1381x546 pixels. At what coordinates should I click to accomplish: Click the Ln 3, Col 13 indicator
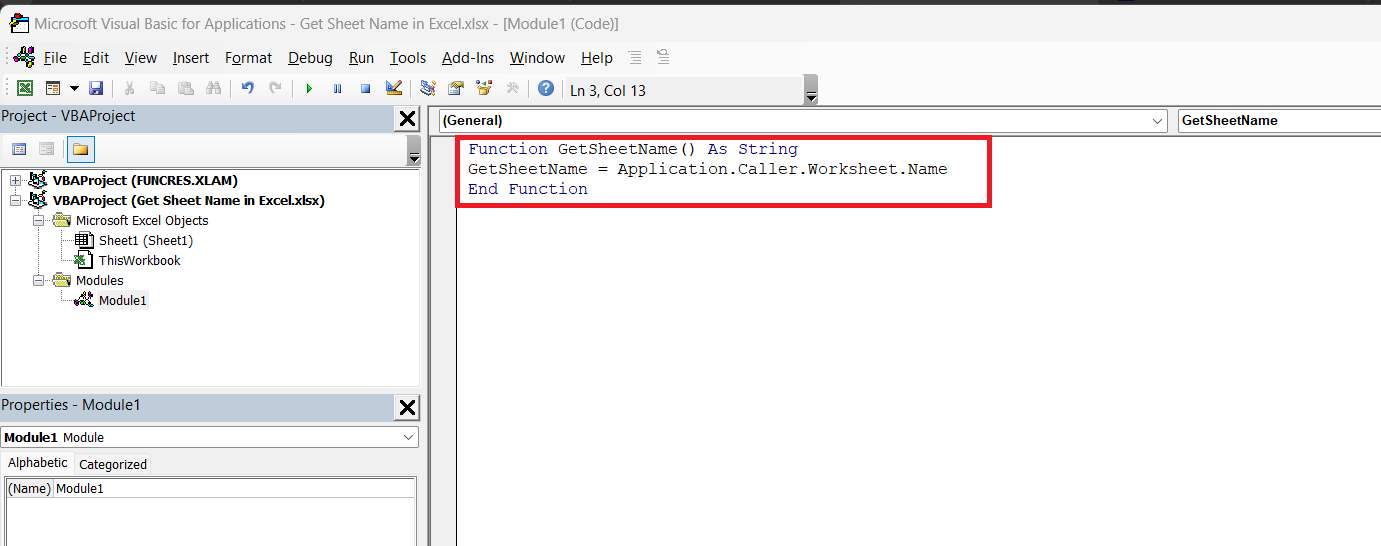[x=608, y=91]
